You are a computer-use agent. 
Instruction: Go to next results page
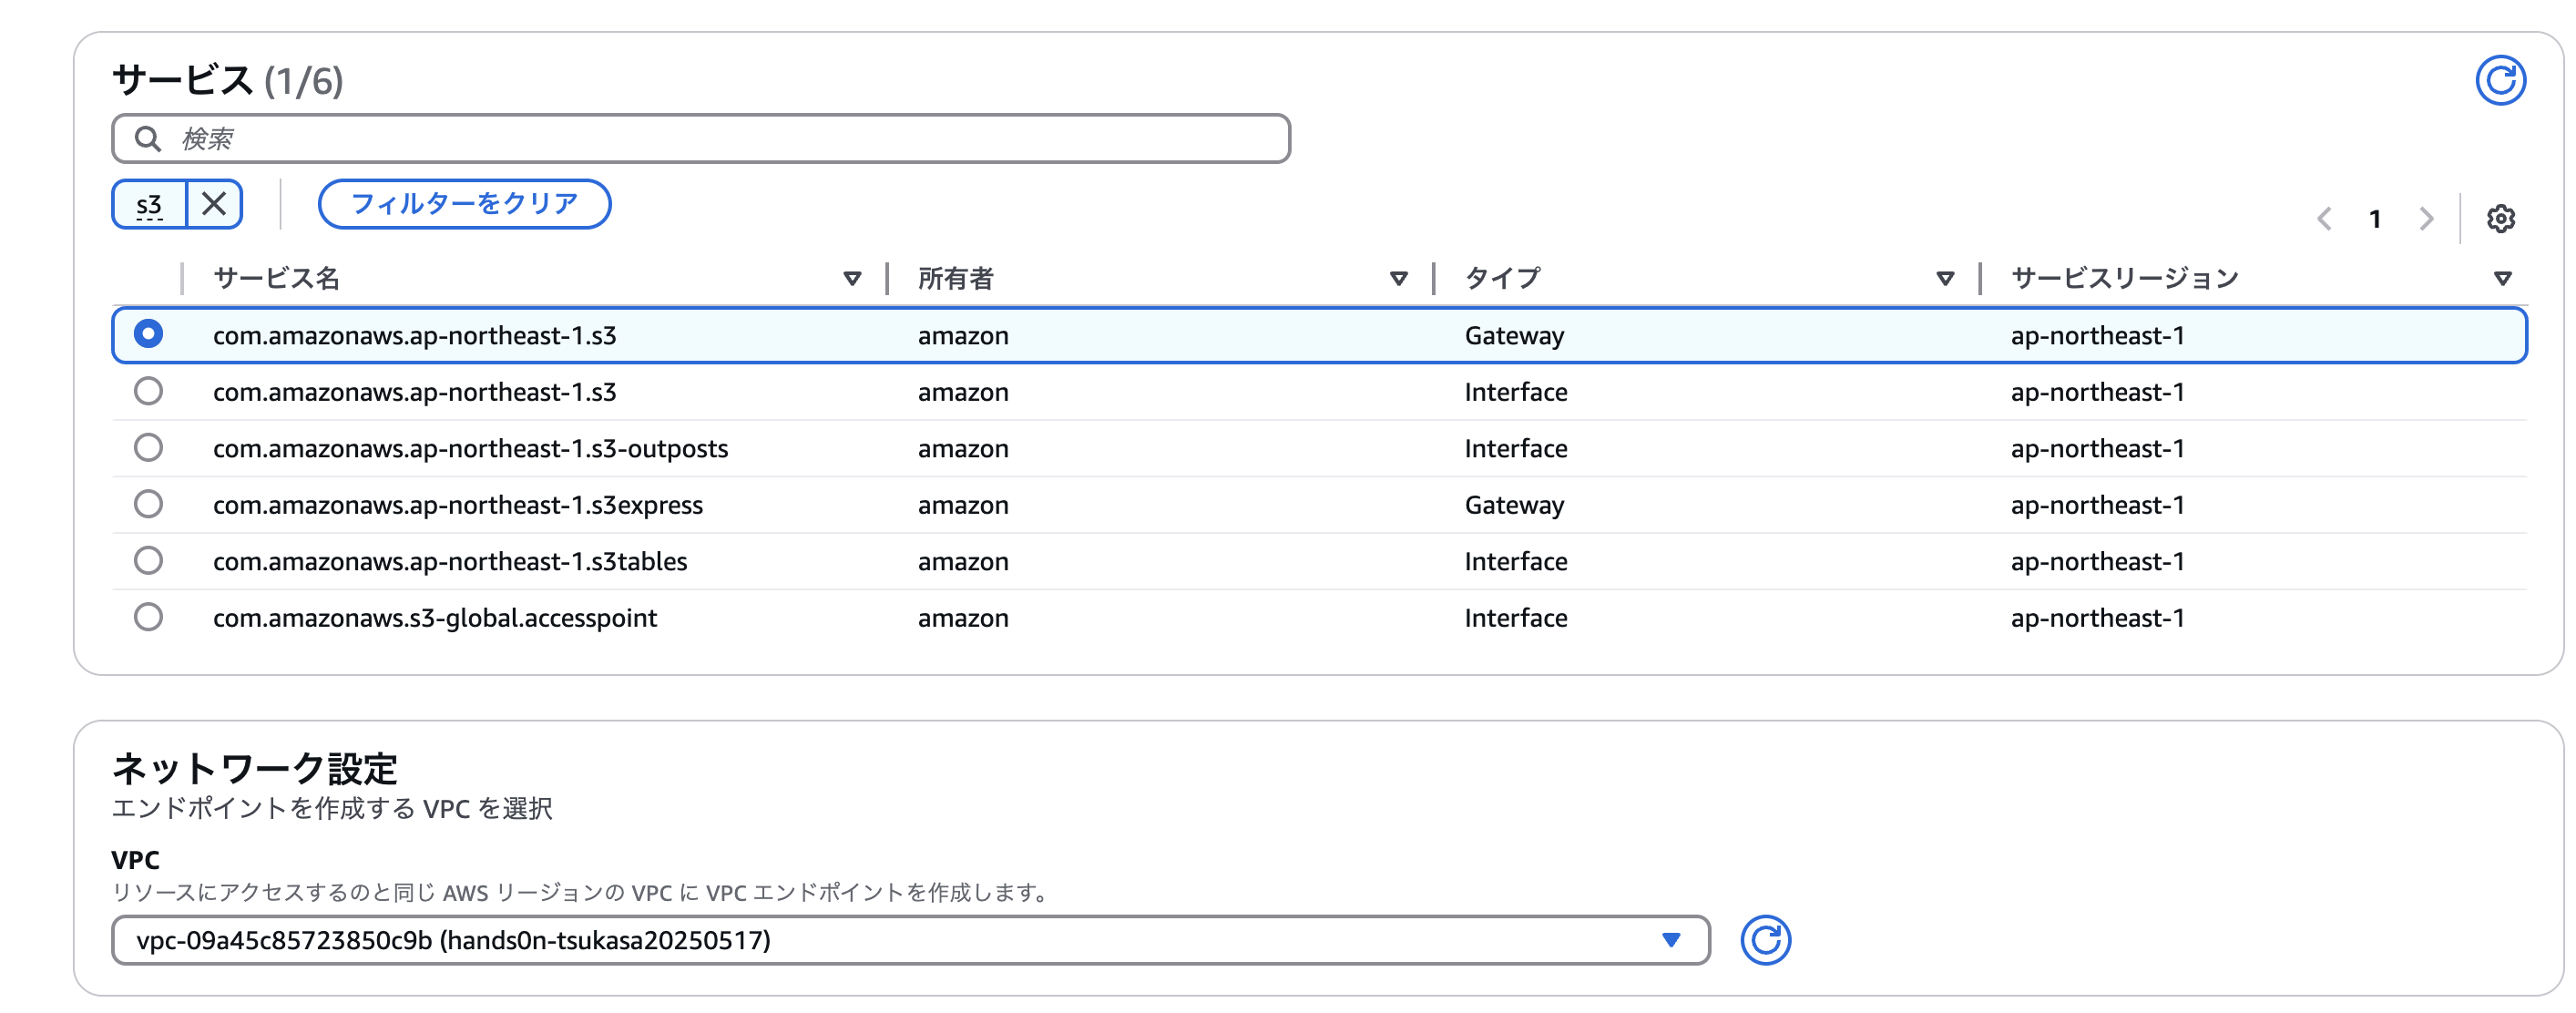coord(2425,218)
